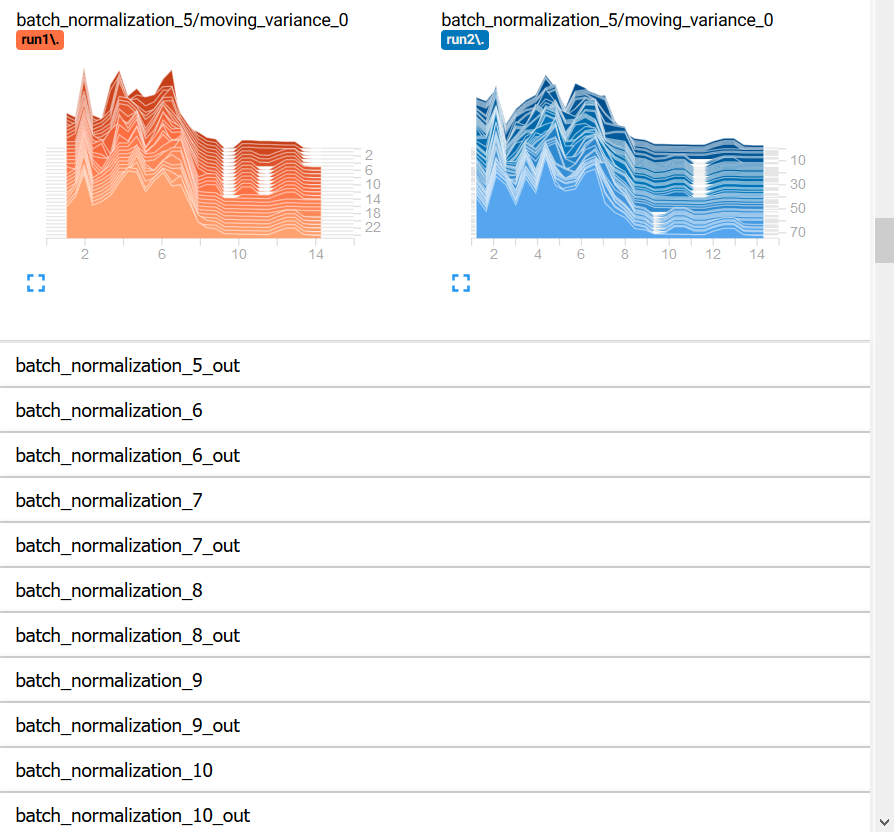Expand the batch_normalization_10 section
Screen dimensions: 894x832
(x=435, y=770)
